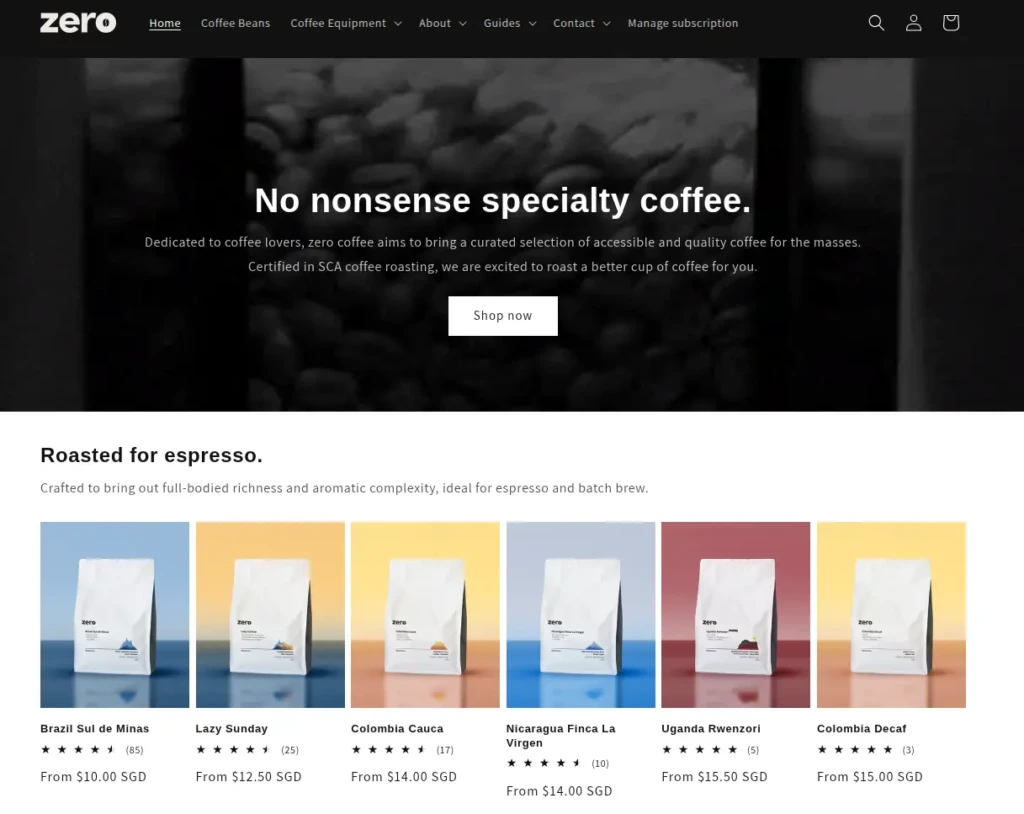Expand the About menu
This screenshot has width=1024, height=814.
pyautogui.click(x=442, y=23)
